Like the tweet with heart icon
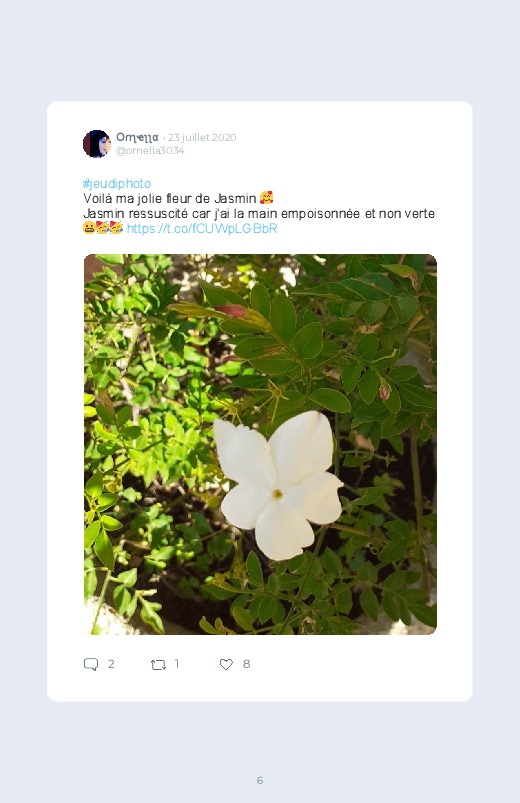520x803 pixels. click(x=226, y=664)
